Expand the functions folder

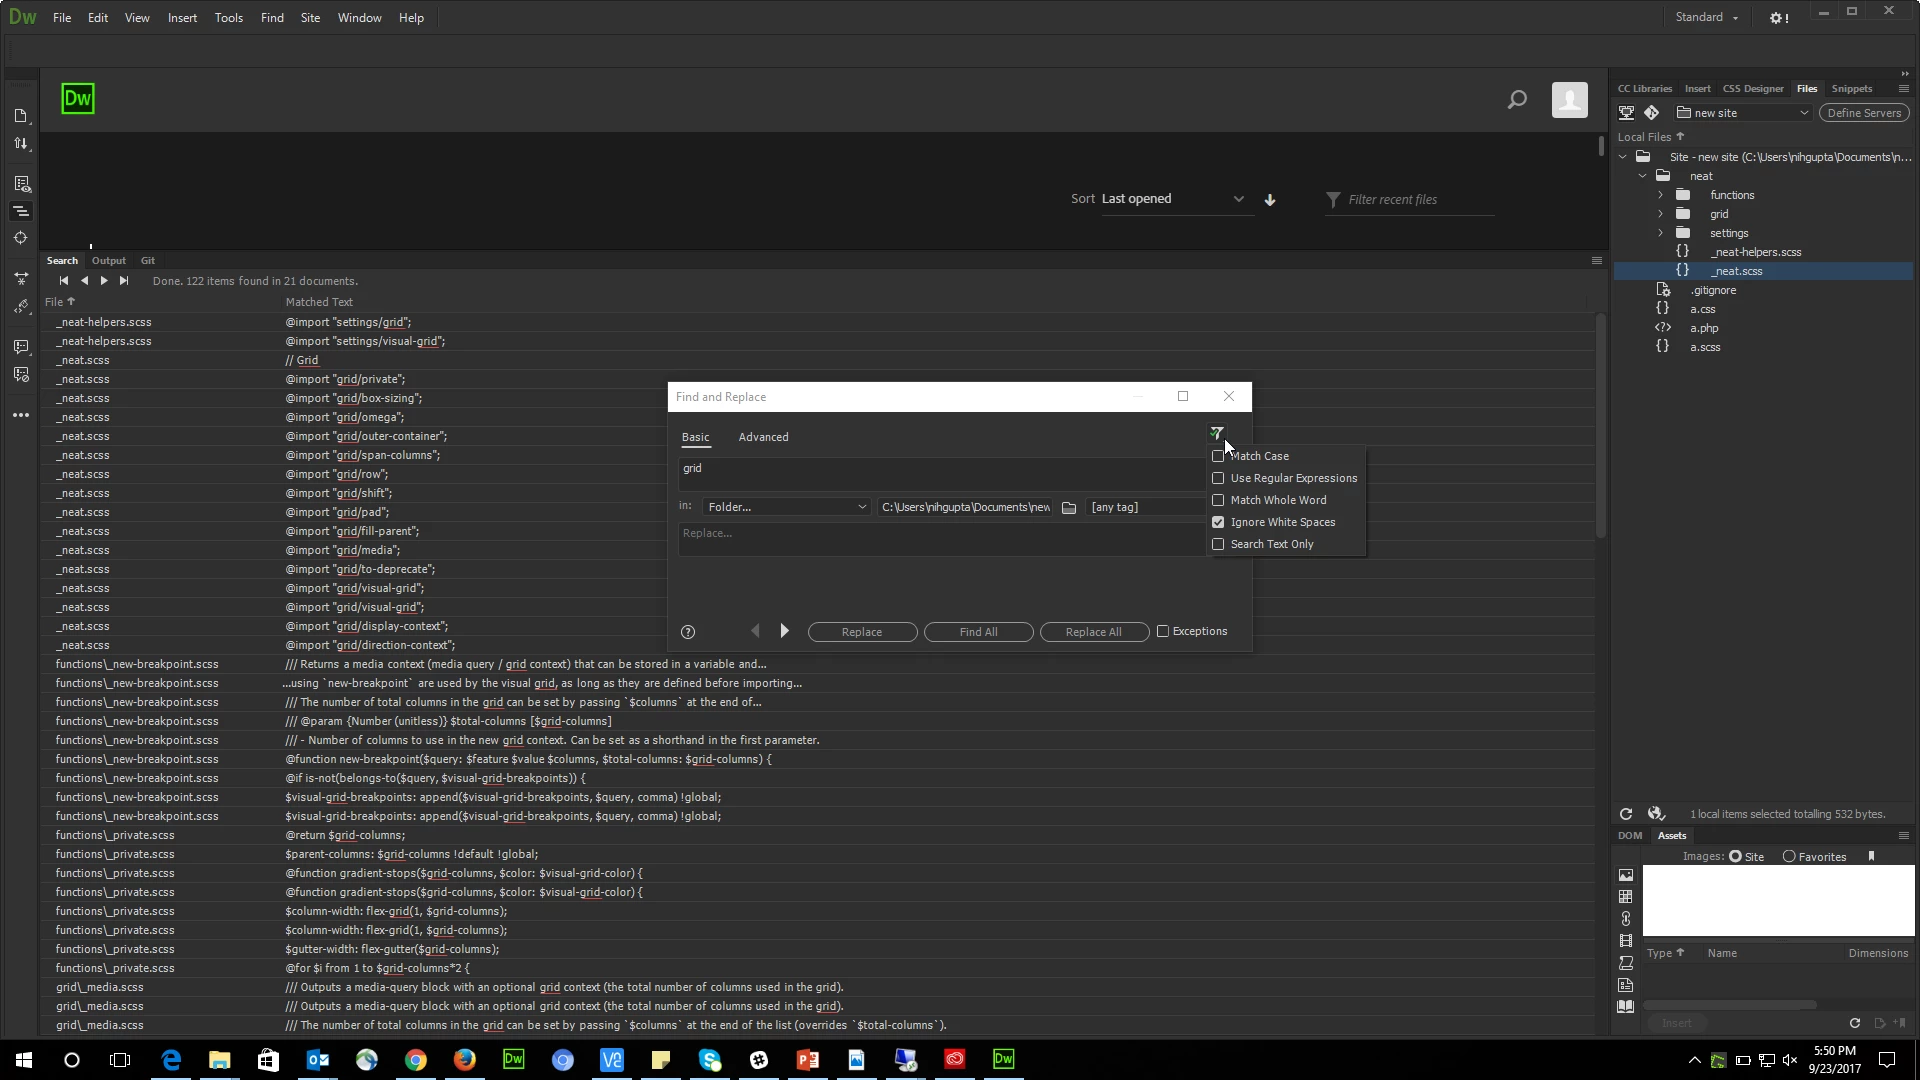click(x=1661, y=195)
